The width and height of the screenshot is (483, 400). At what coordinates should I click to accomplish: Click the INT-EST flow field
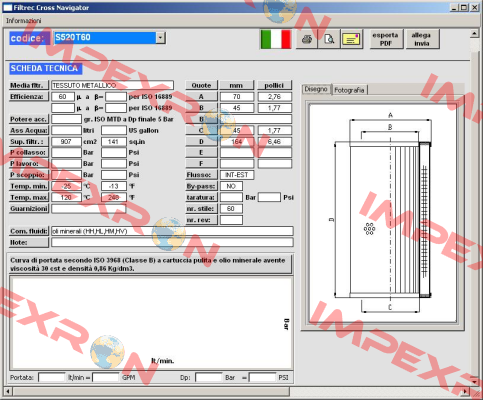tap(237, 175)
